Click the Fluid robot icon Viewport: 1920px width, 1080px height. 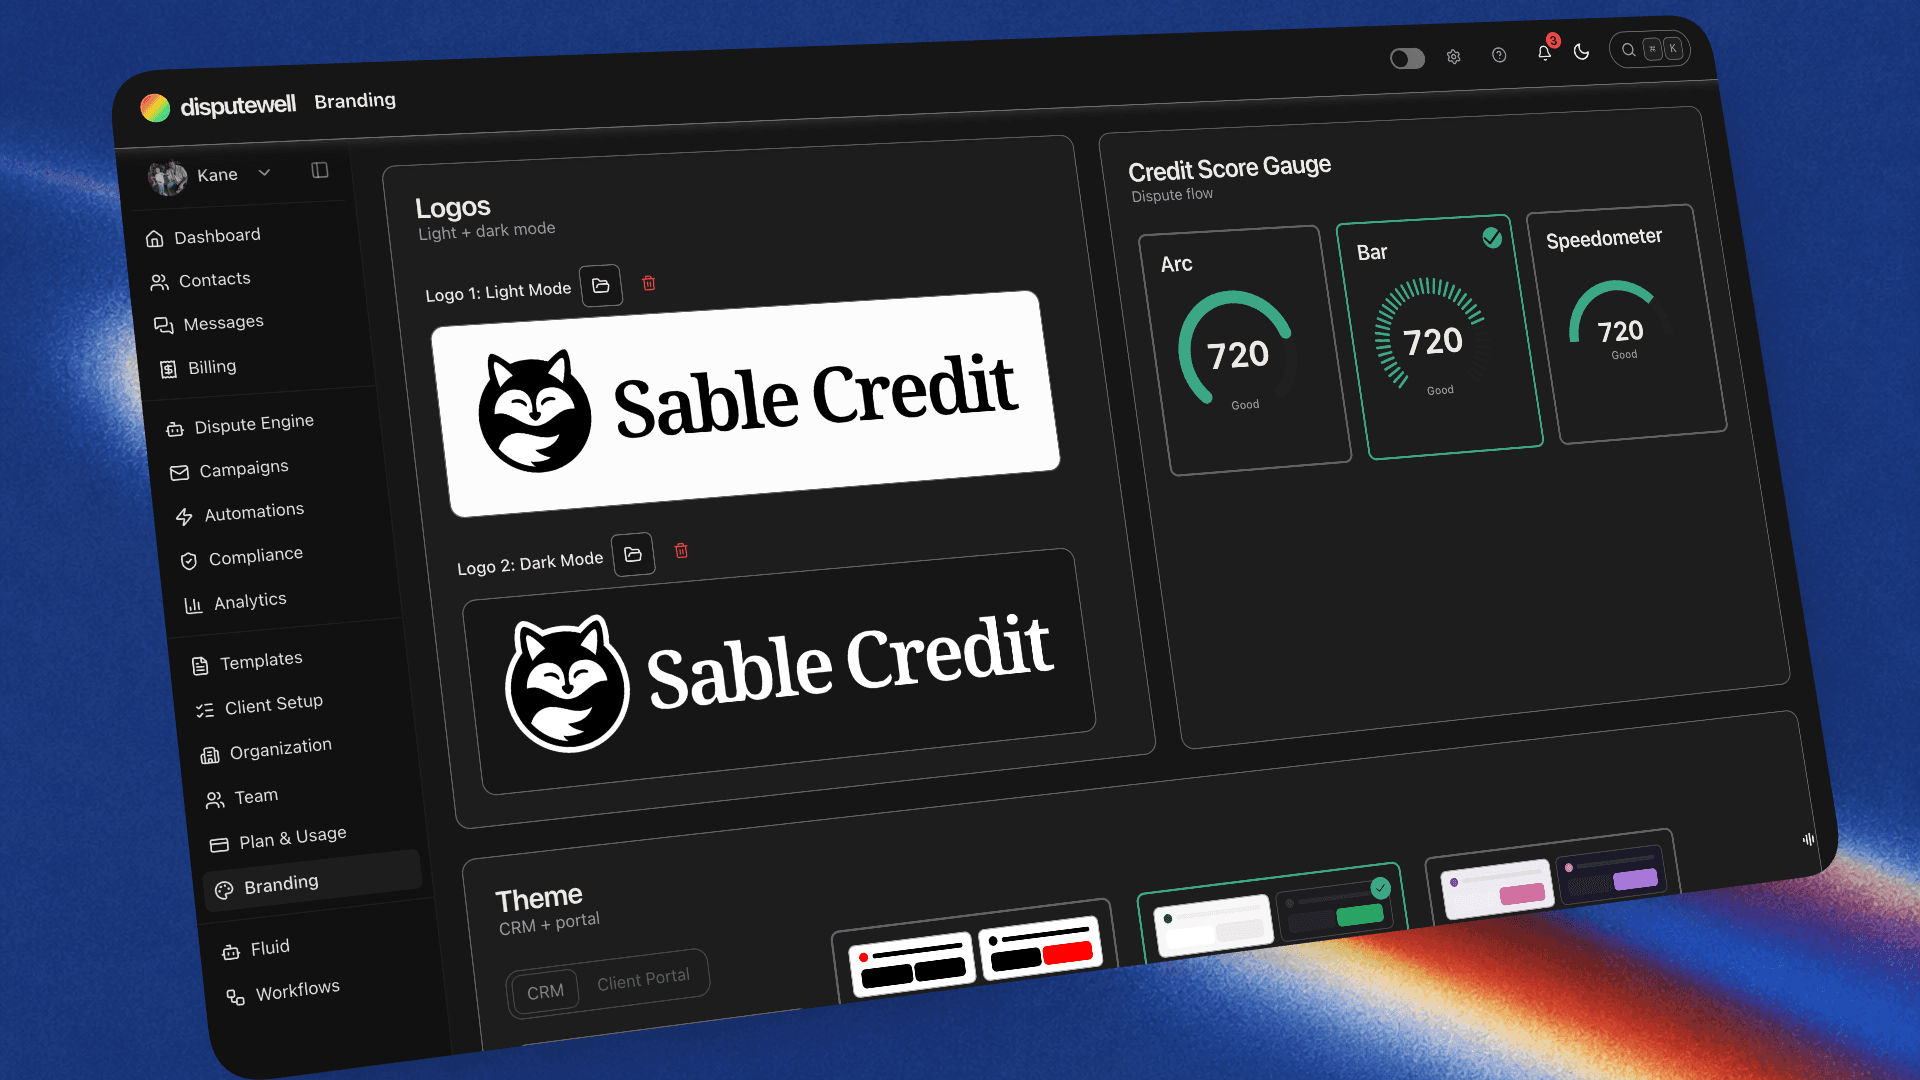point(231,952)
